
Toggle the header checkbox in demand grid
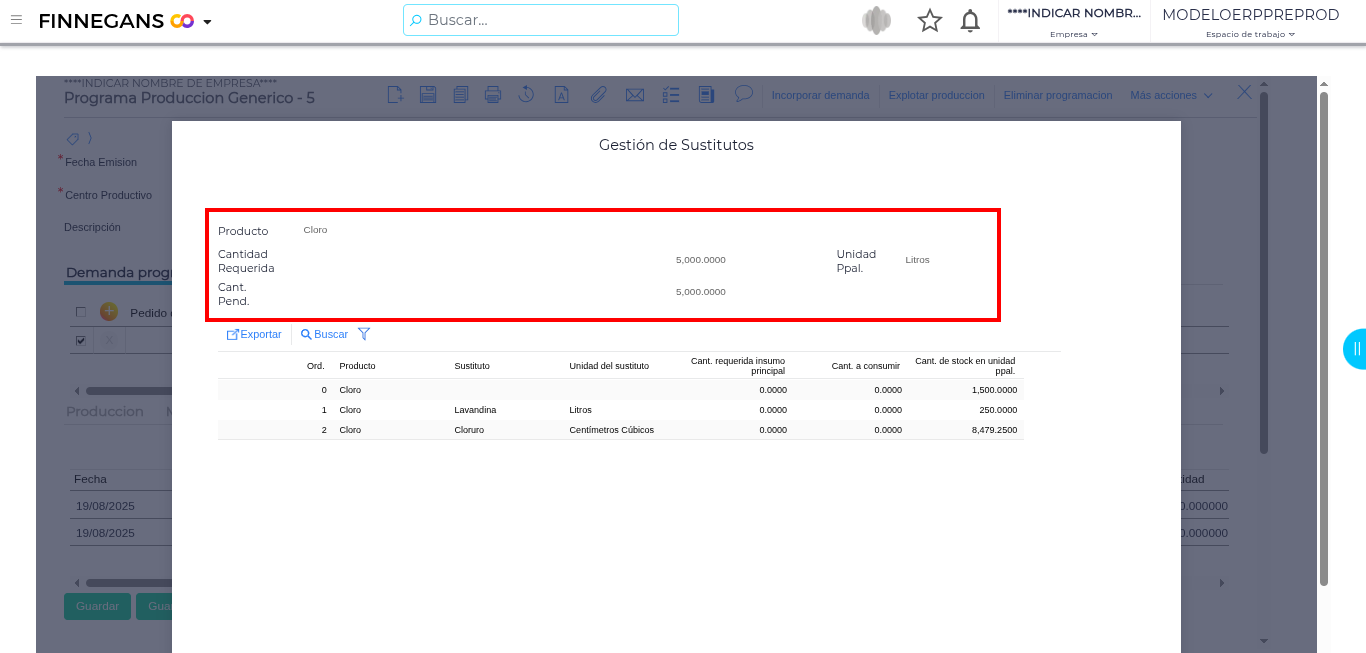coord(81,312)
